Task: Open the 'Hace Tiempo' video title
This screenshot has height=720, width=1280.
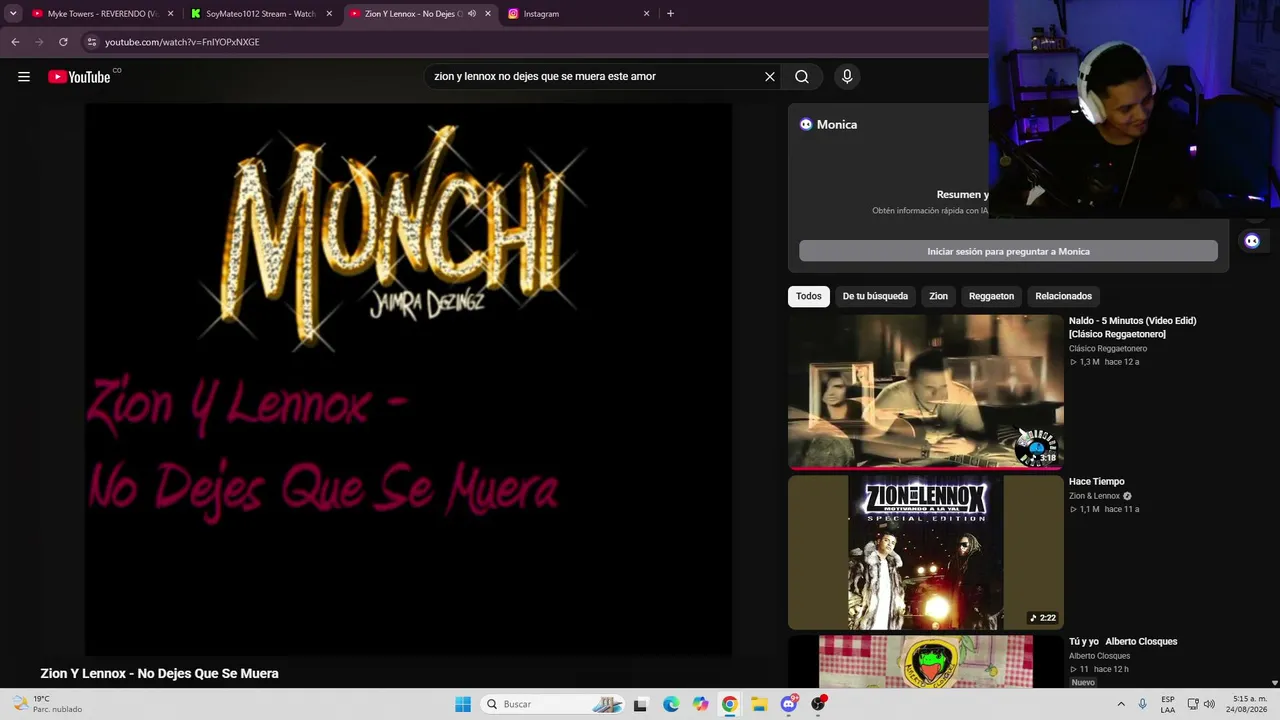Action: (x=1097, y=482)
